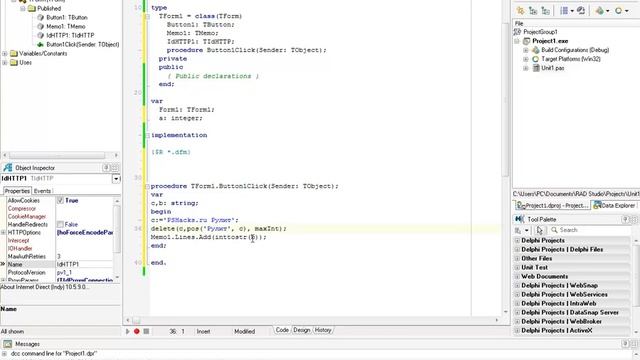The image size is (640, 360).
Task: Click the Messages panel icon
Action: (7, 344)
